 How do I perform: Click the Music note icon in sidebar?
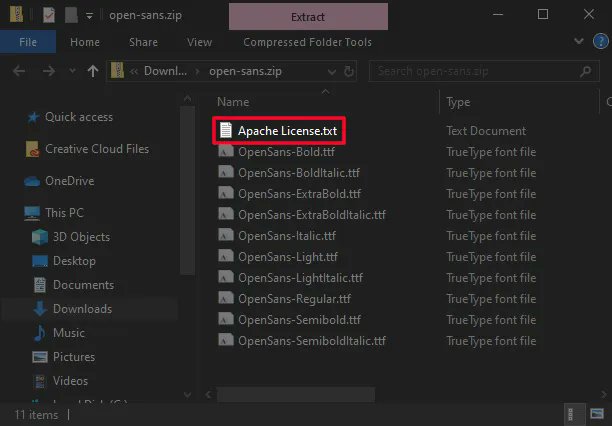point(39,333)
